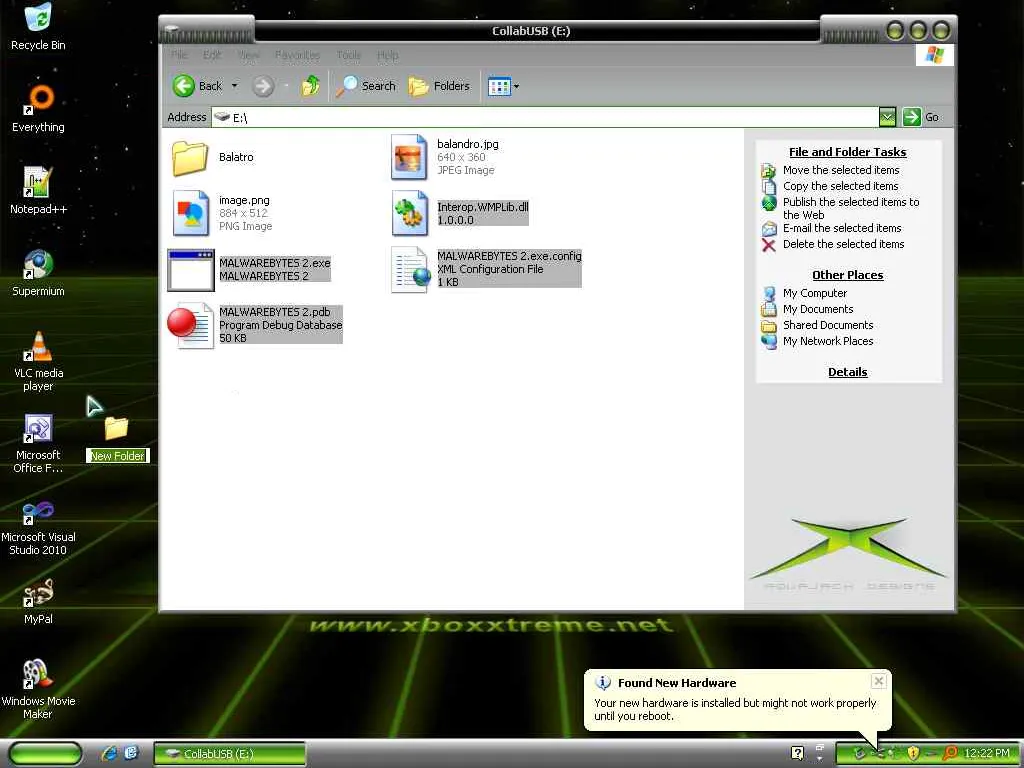
Task: Click Move the selected items
Action: pos(840,170)
